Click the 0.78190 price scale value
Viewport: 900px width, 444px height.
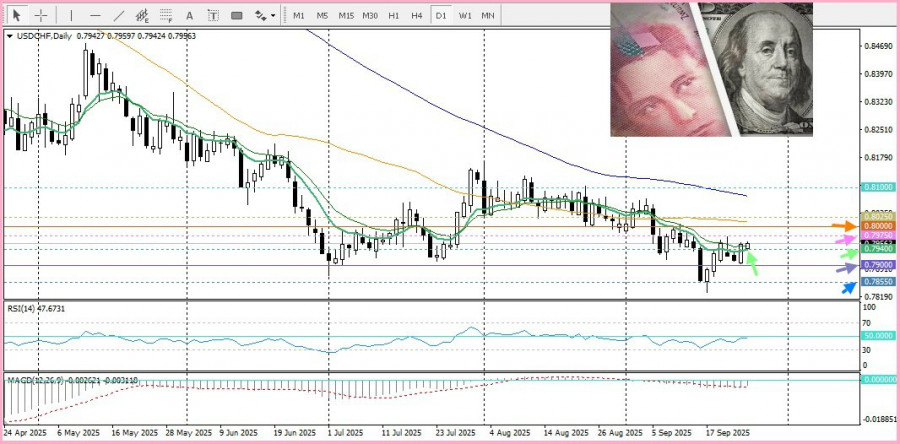click(878, 297)
